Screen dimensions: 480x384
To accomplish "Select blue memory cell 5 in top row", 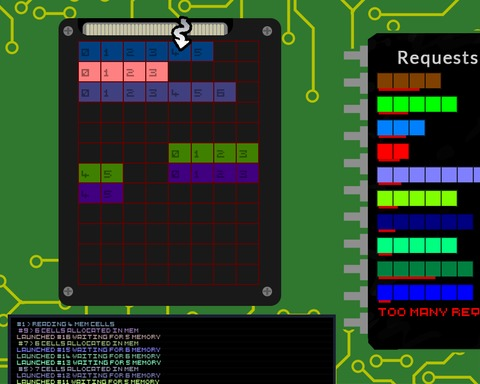I will 202,51.
